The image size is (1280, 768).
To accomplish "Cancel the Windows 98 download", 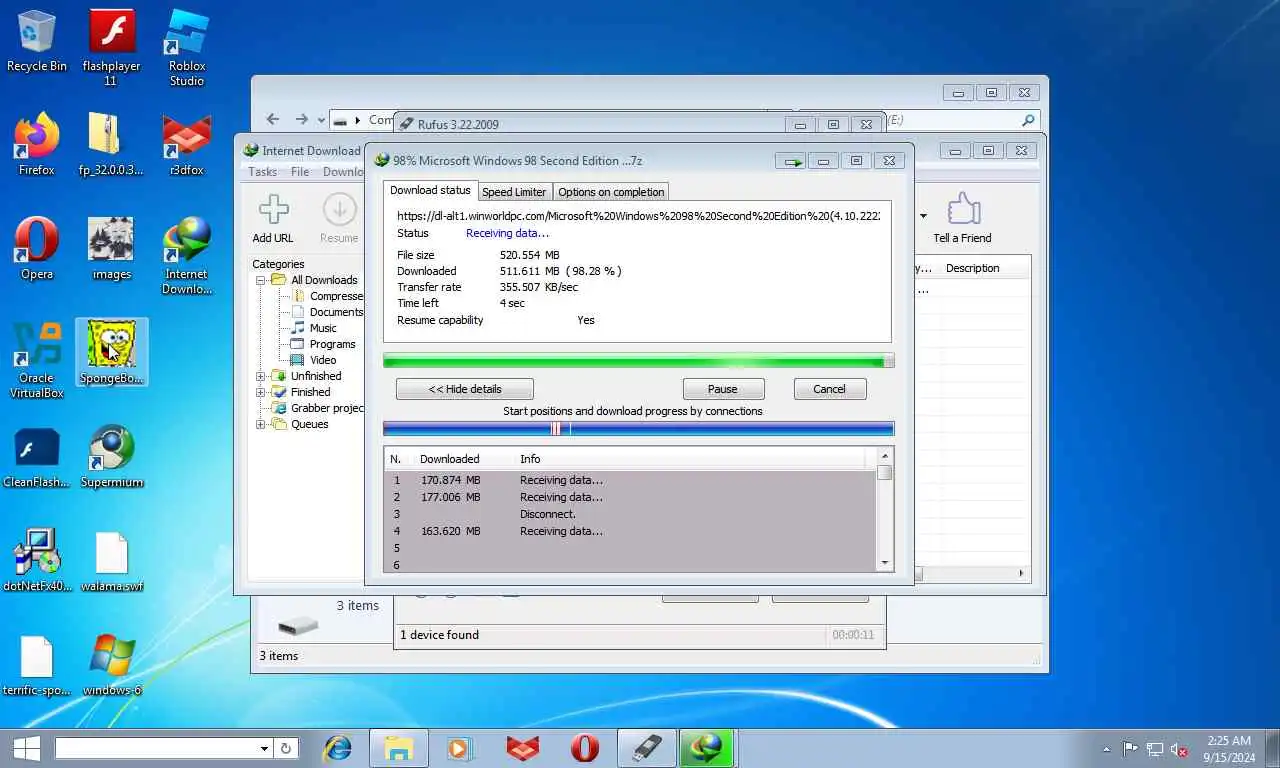I will pos(829,389).
